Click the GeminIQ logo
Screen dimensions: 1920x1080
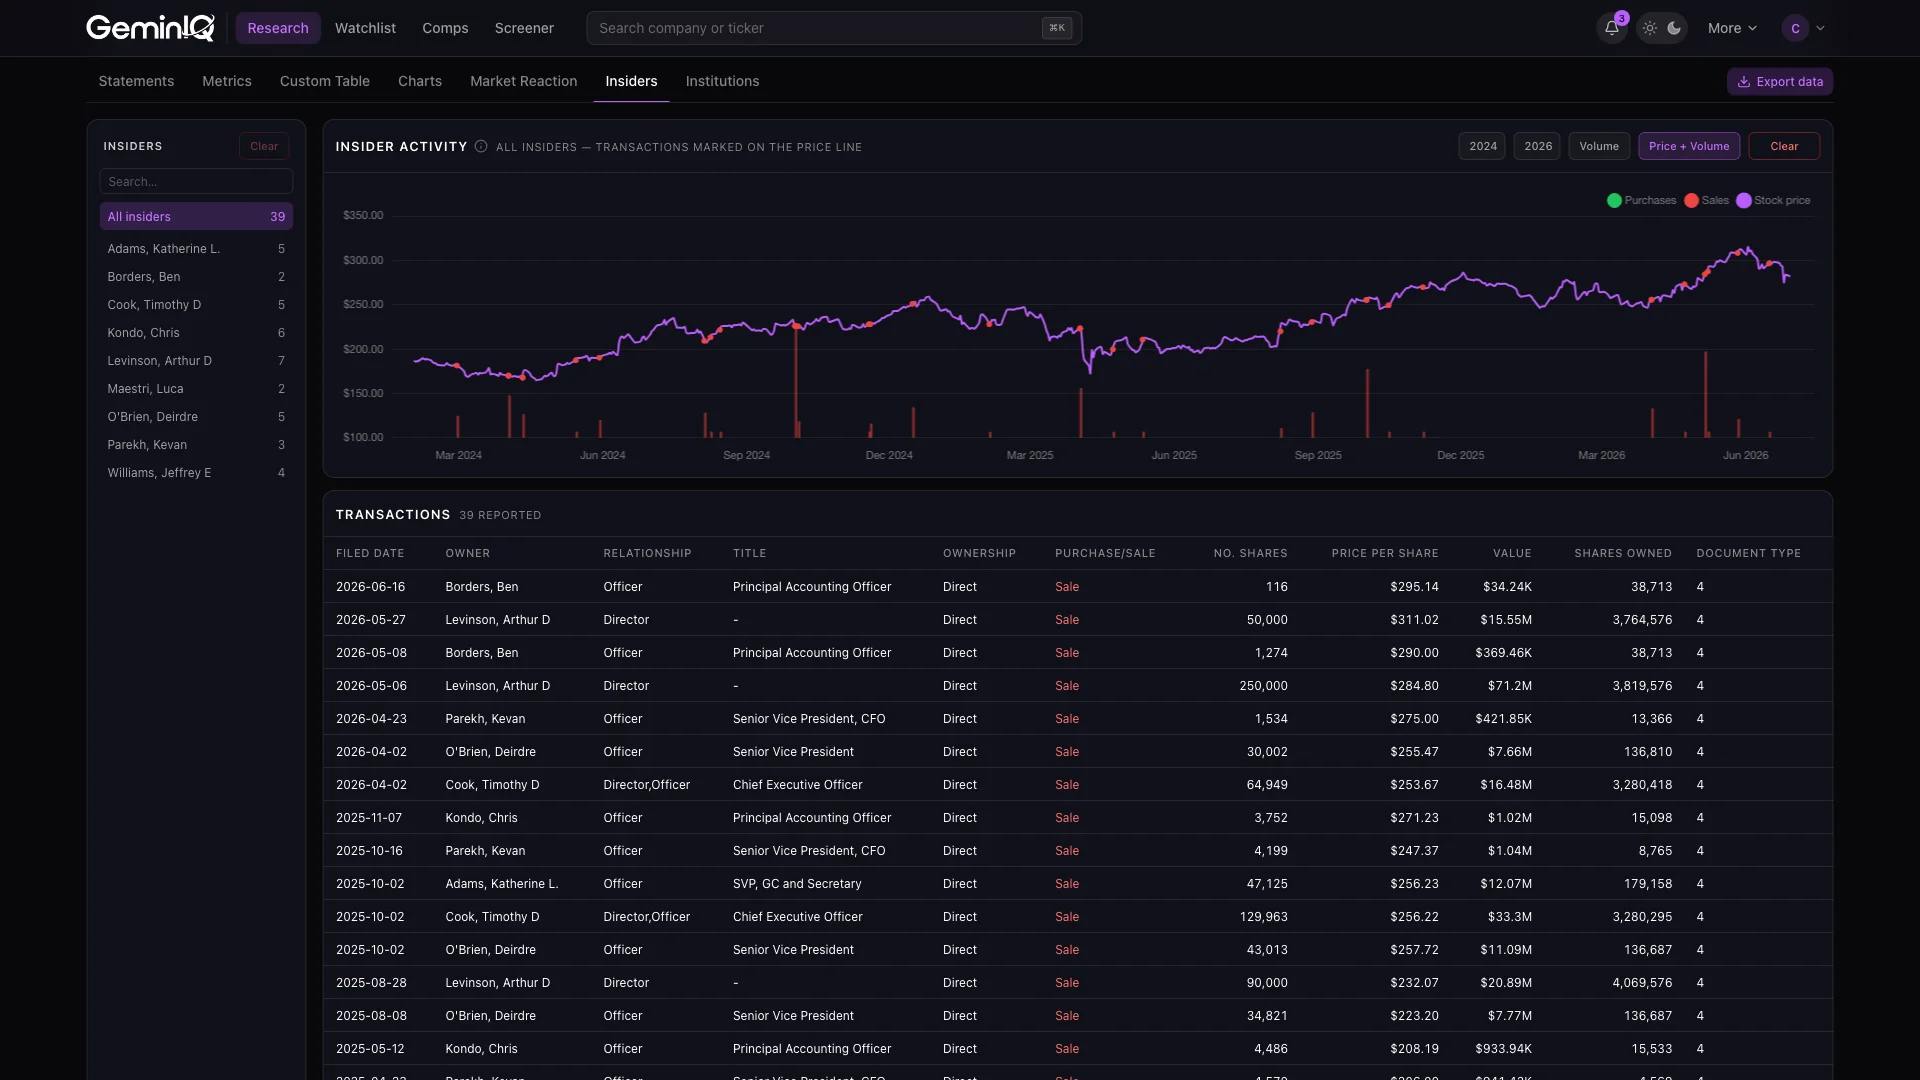point(150,28)
